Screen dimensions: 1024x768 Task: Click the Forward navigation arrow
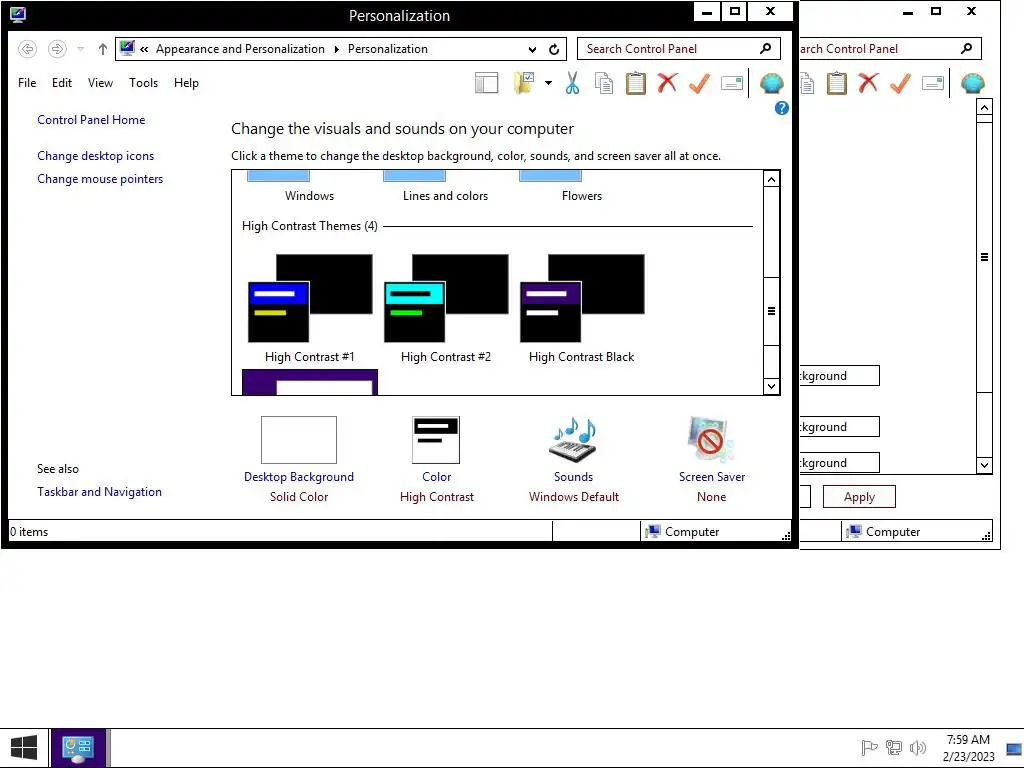pyautogui.click(x=57, y=49)
